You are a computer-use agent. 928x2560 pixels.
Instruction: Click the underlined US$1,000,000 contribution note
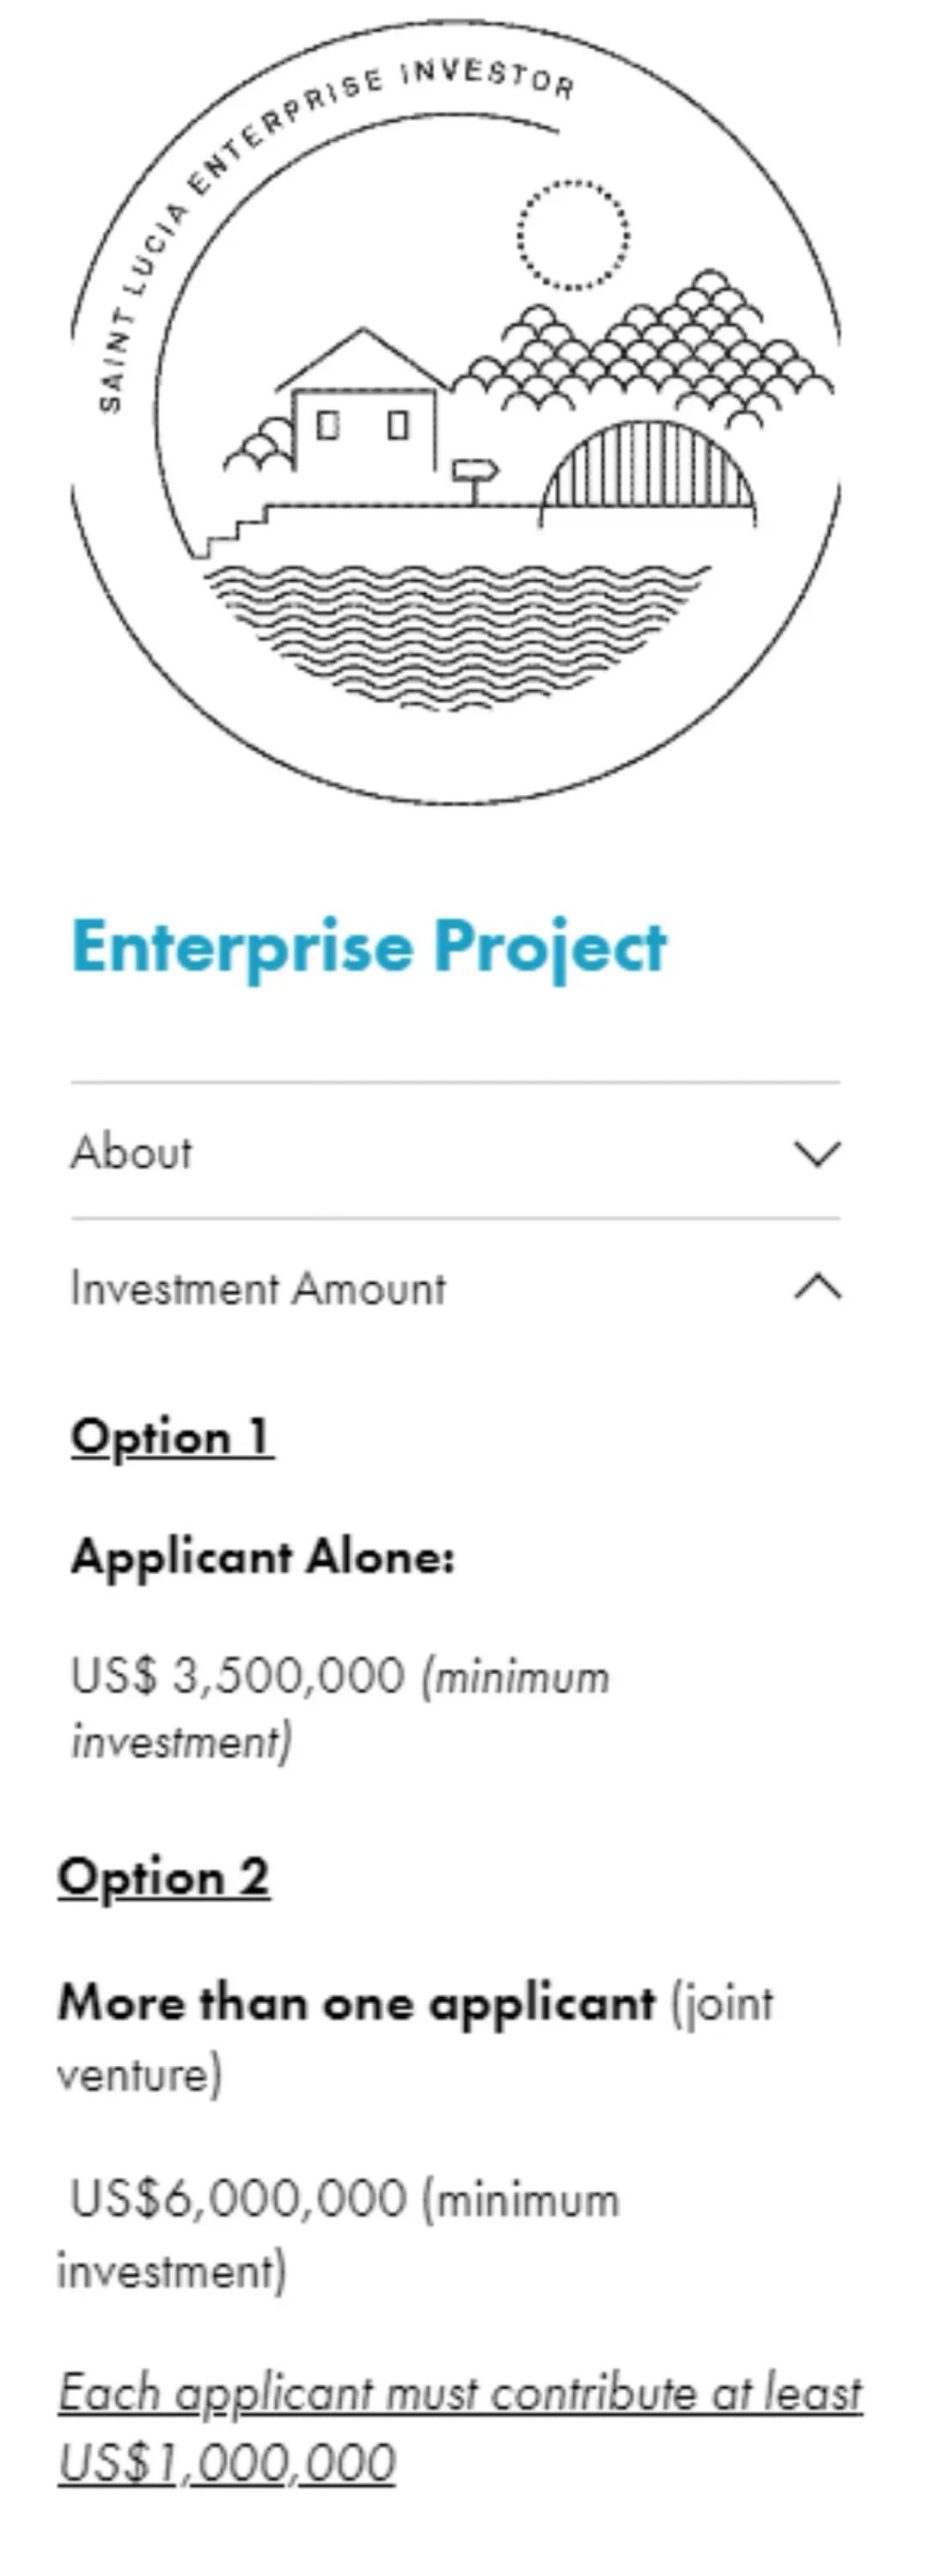click(459, 2428)
